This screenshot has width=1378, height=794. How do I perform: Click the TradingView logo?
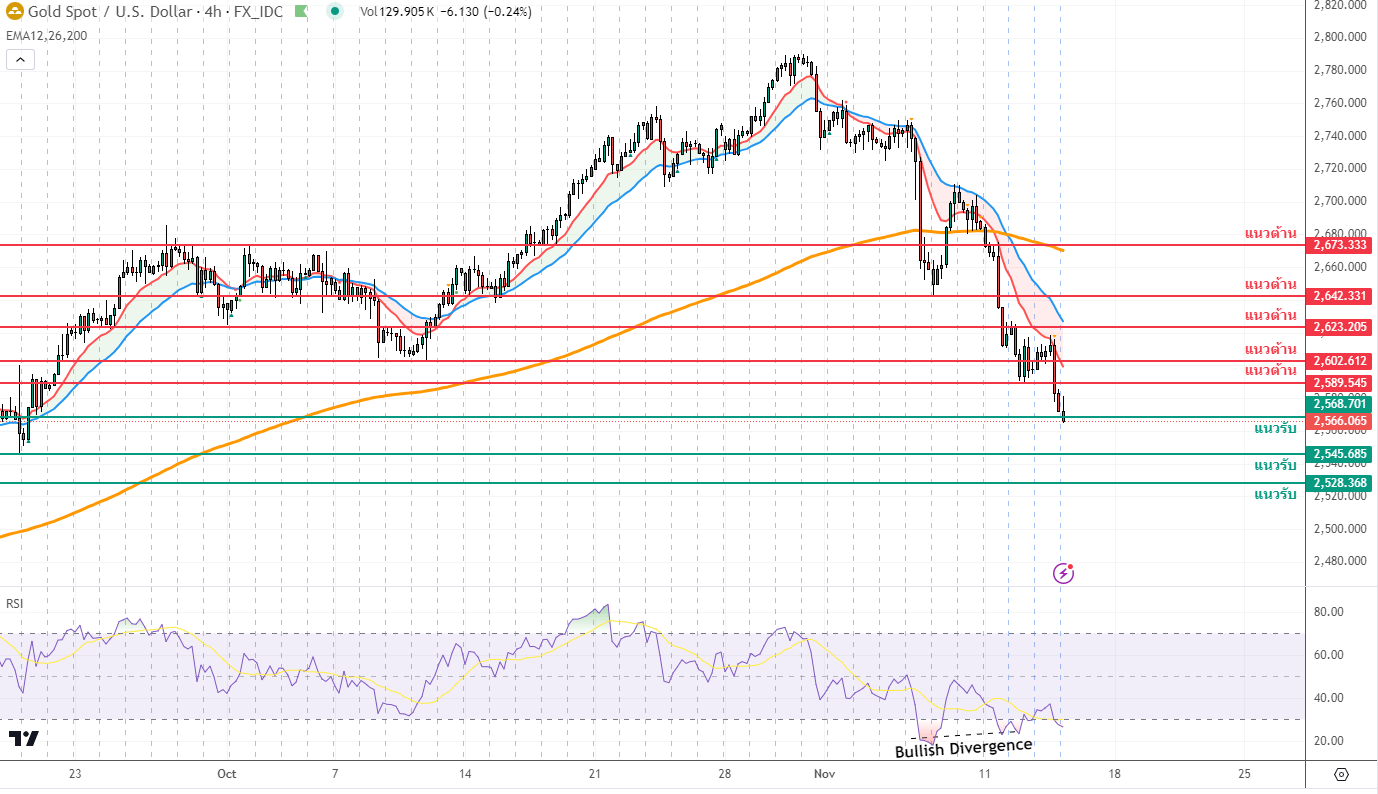click(x=24, y=738)
